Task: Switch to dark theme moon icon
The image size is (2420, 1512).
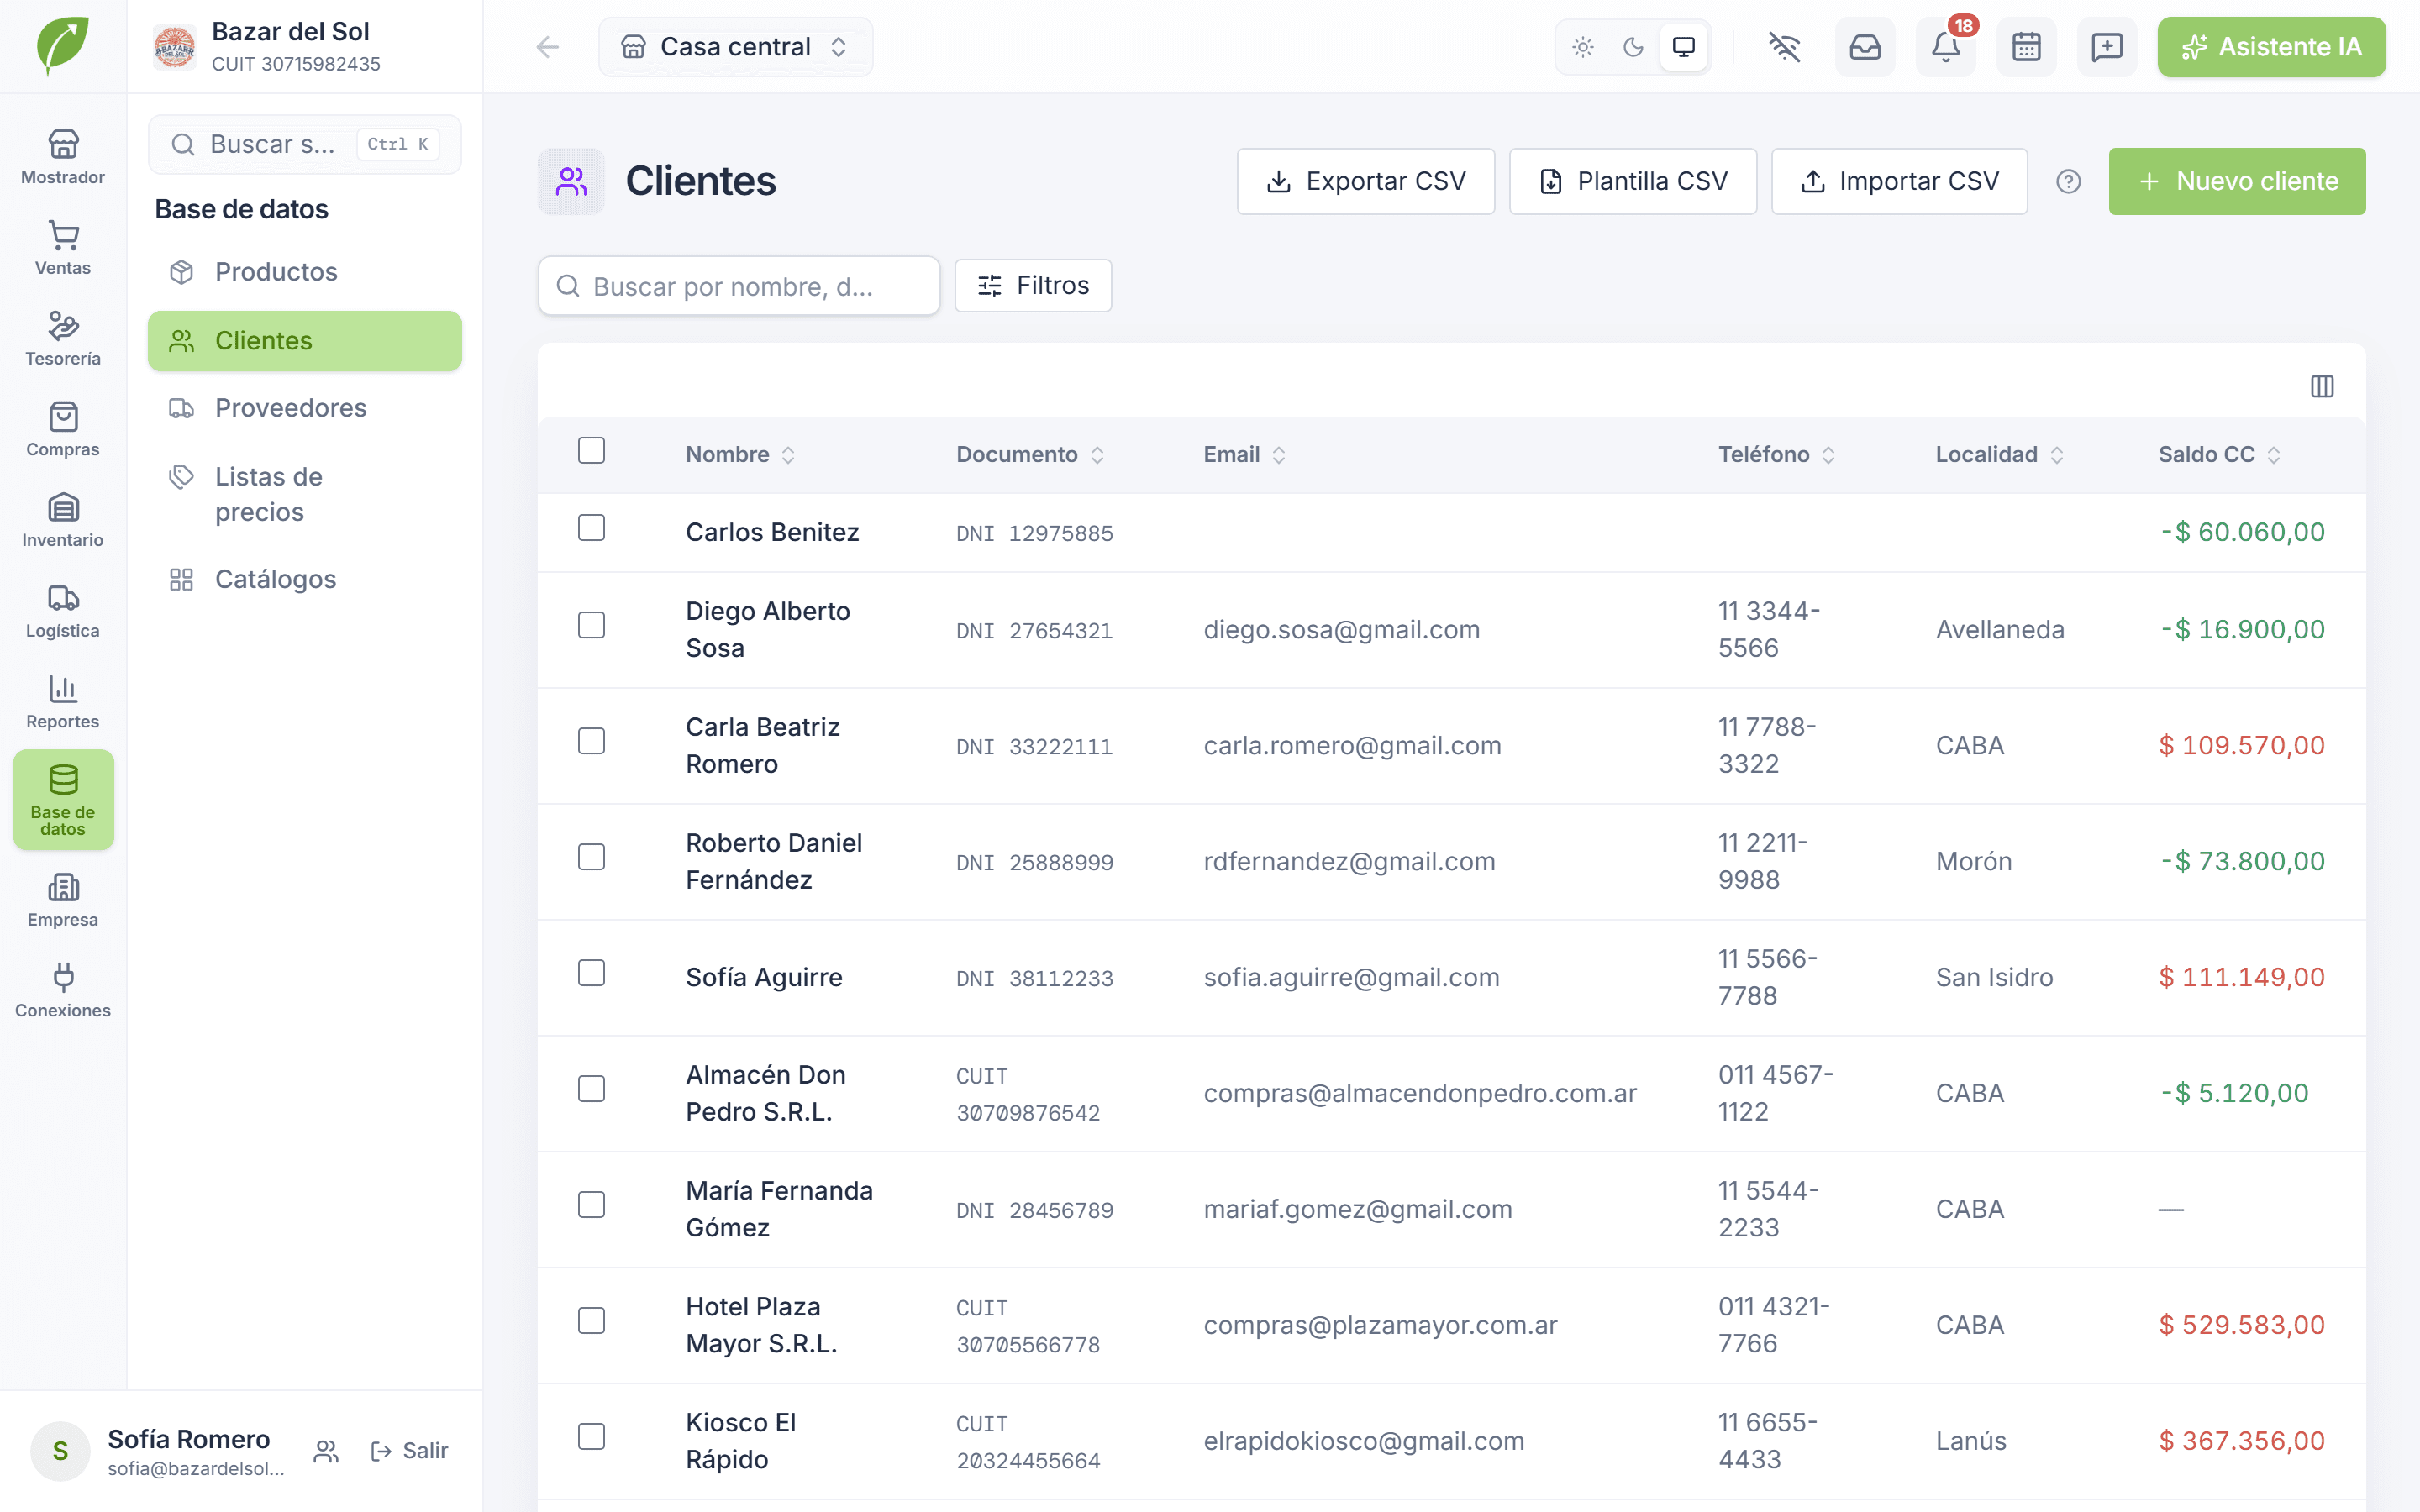Action: [1633, 47]
